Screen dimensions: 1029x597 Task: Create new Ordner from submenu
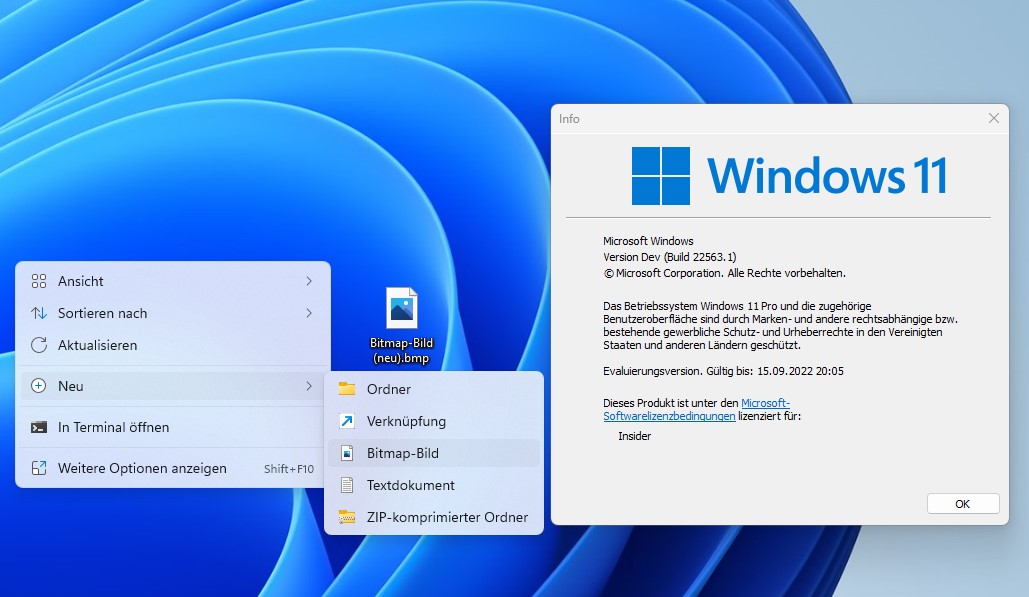click(434, 389)
